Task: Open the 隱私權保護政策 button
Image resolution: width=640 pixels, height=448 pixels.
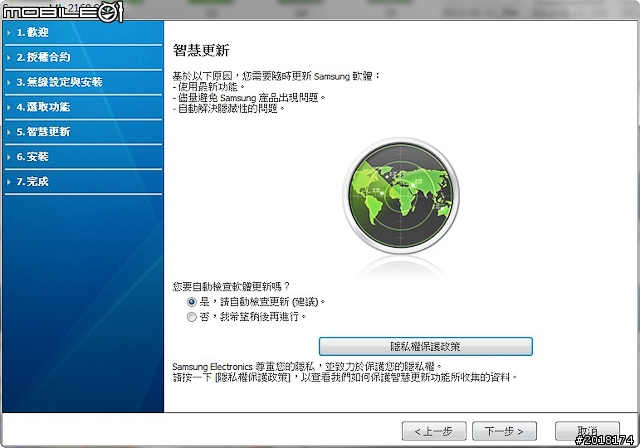Action: tap(426, 346)
